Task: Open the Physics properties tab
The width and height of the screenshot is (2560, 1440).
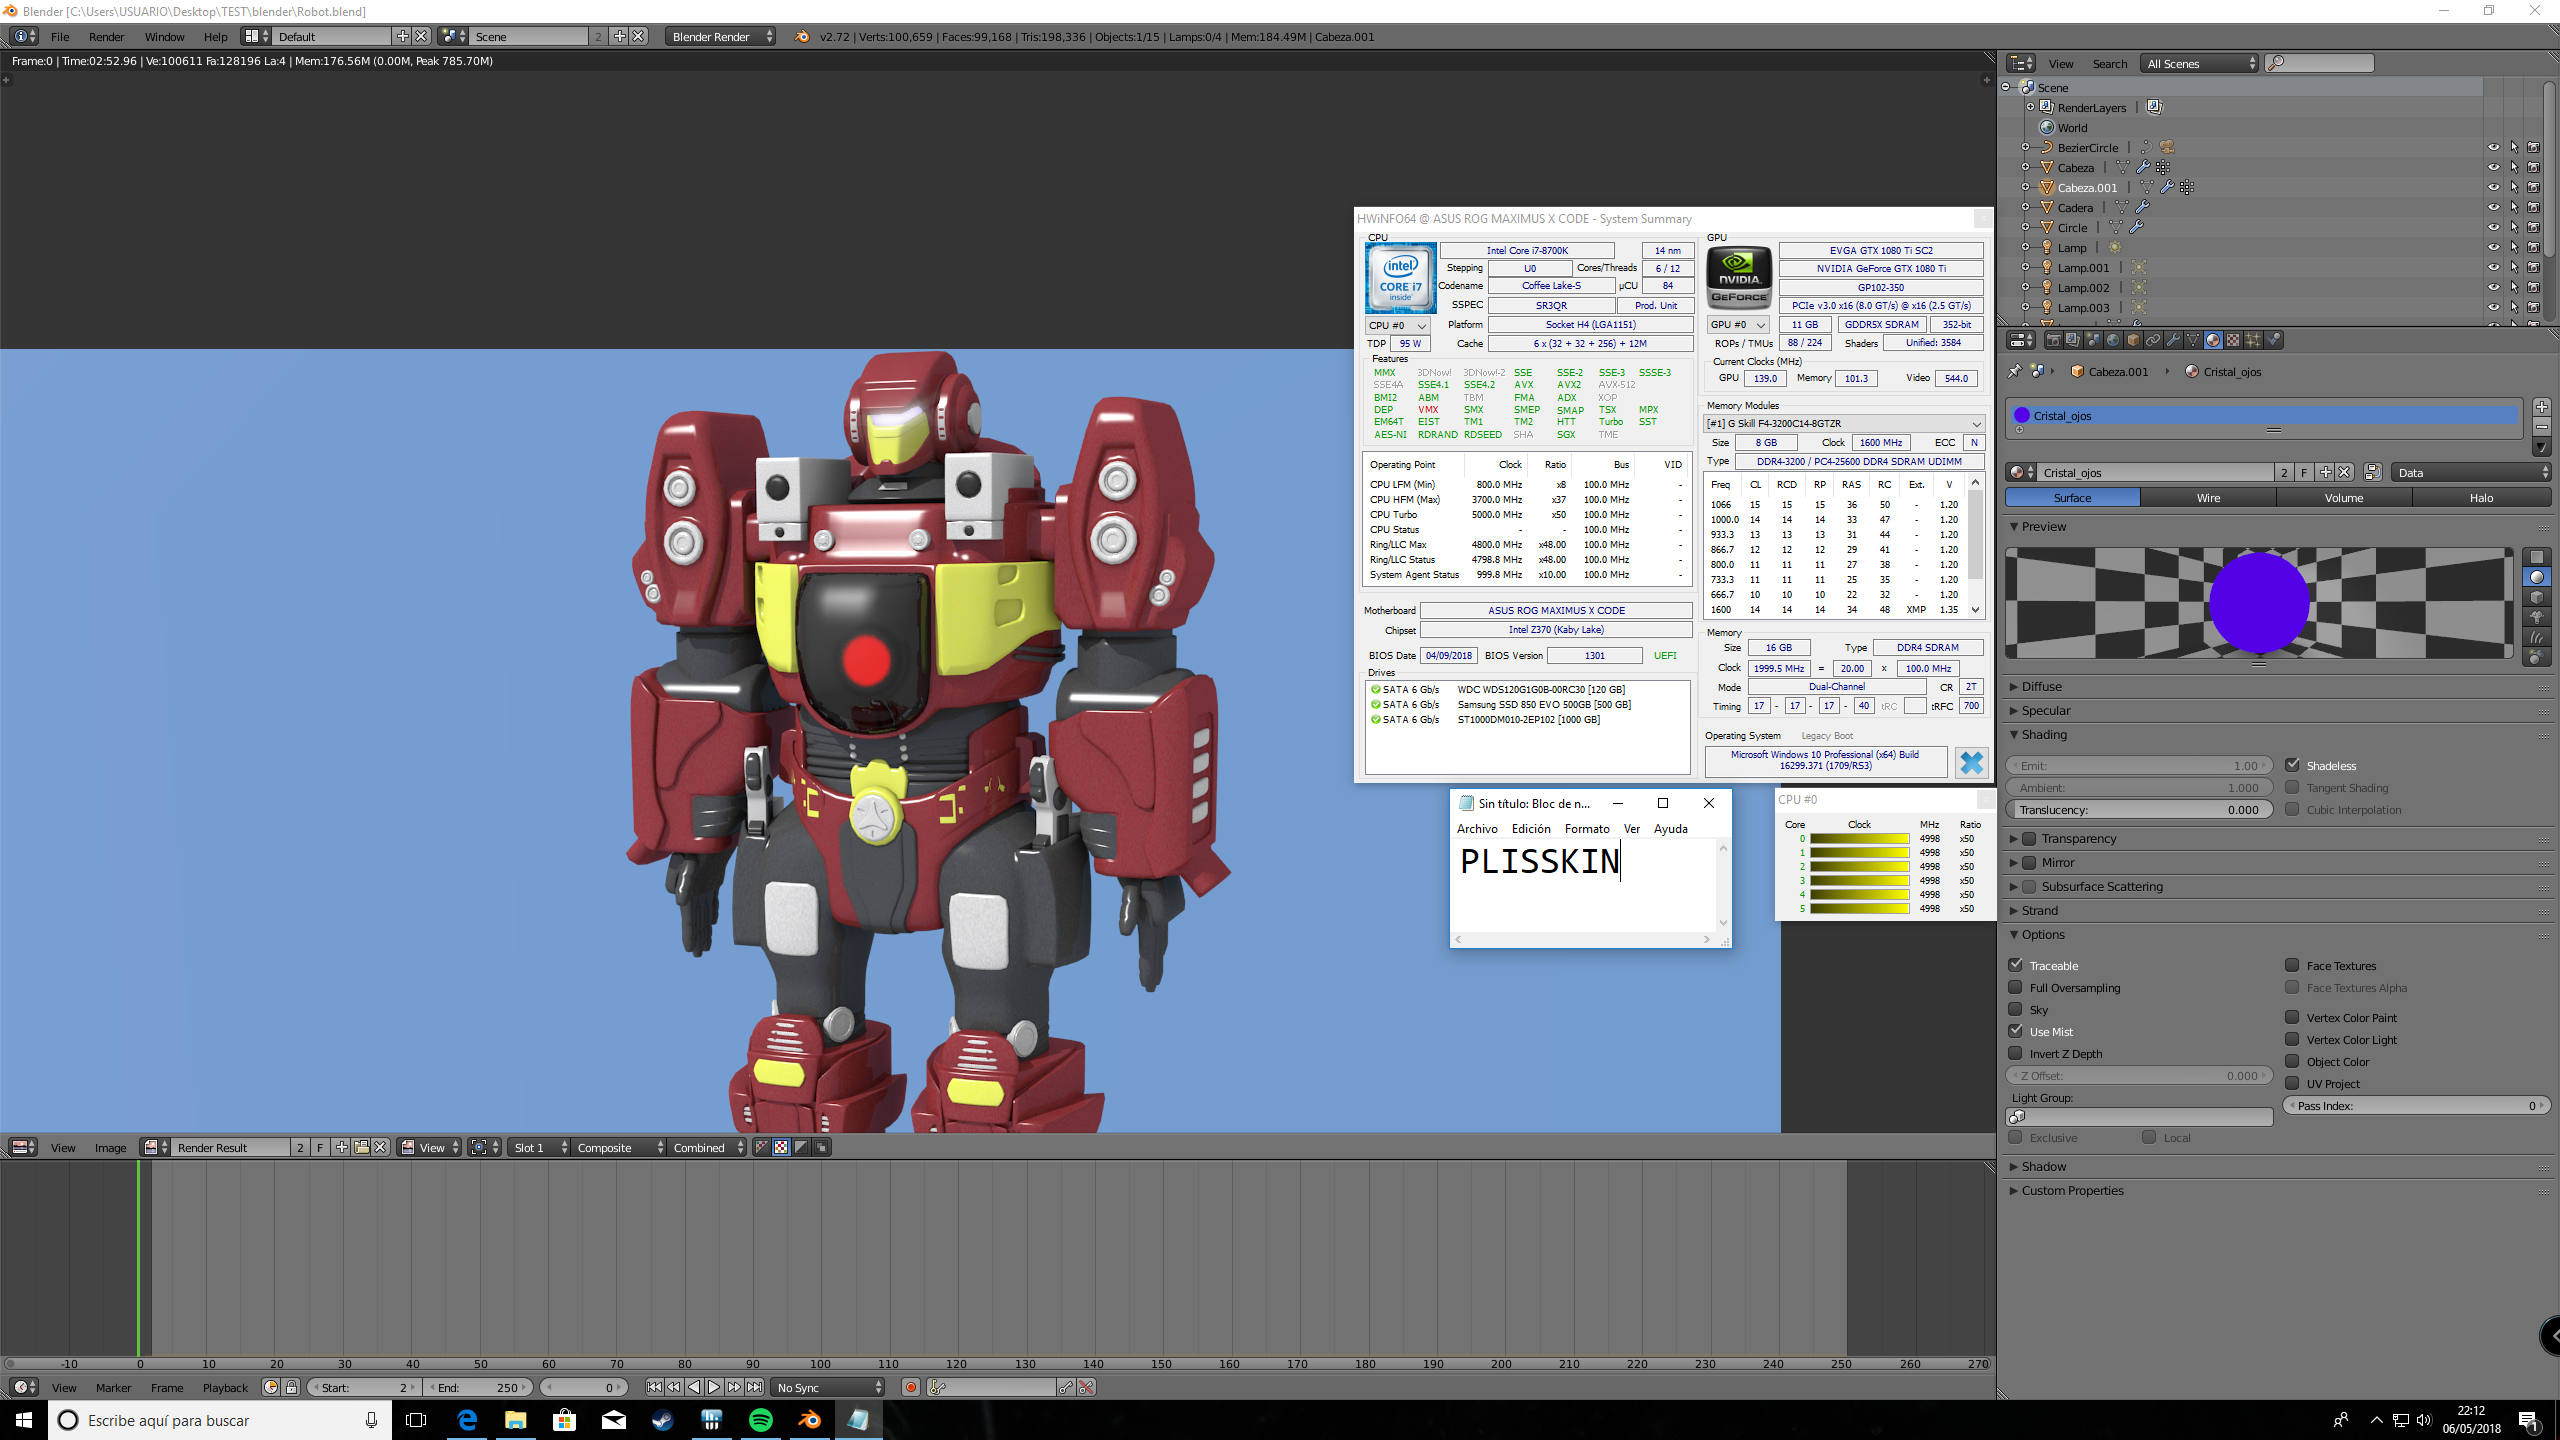Action: 2273,340
